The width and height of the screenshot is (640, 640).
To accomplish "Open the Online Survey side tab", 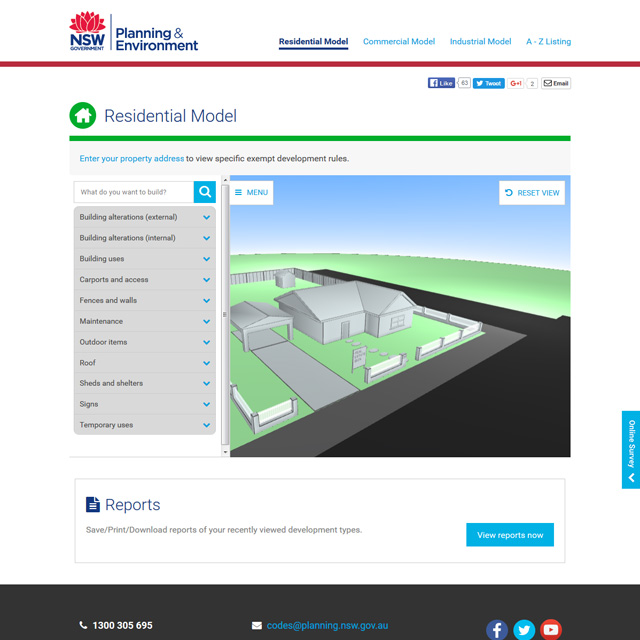I will 631,449.
